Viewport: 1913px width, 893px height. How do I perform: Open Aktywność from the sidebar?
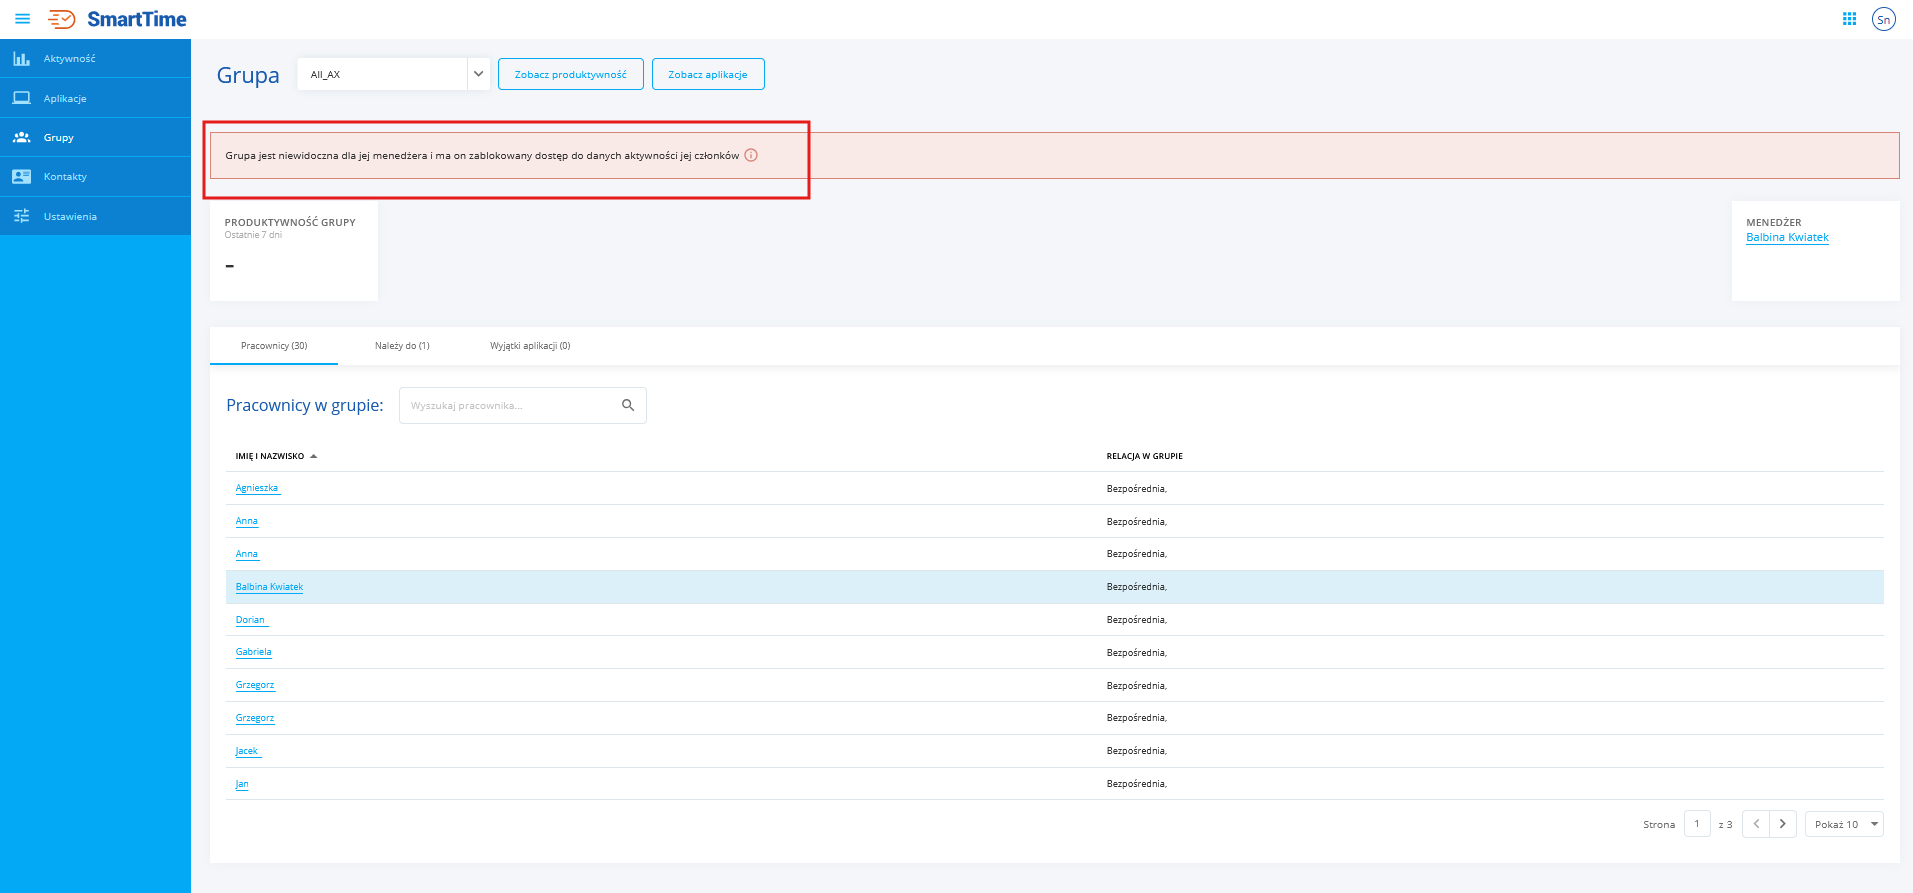pos(69,59)
